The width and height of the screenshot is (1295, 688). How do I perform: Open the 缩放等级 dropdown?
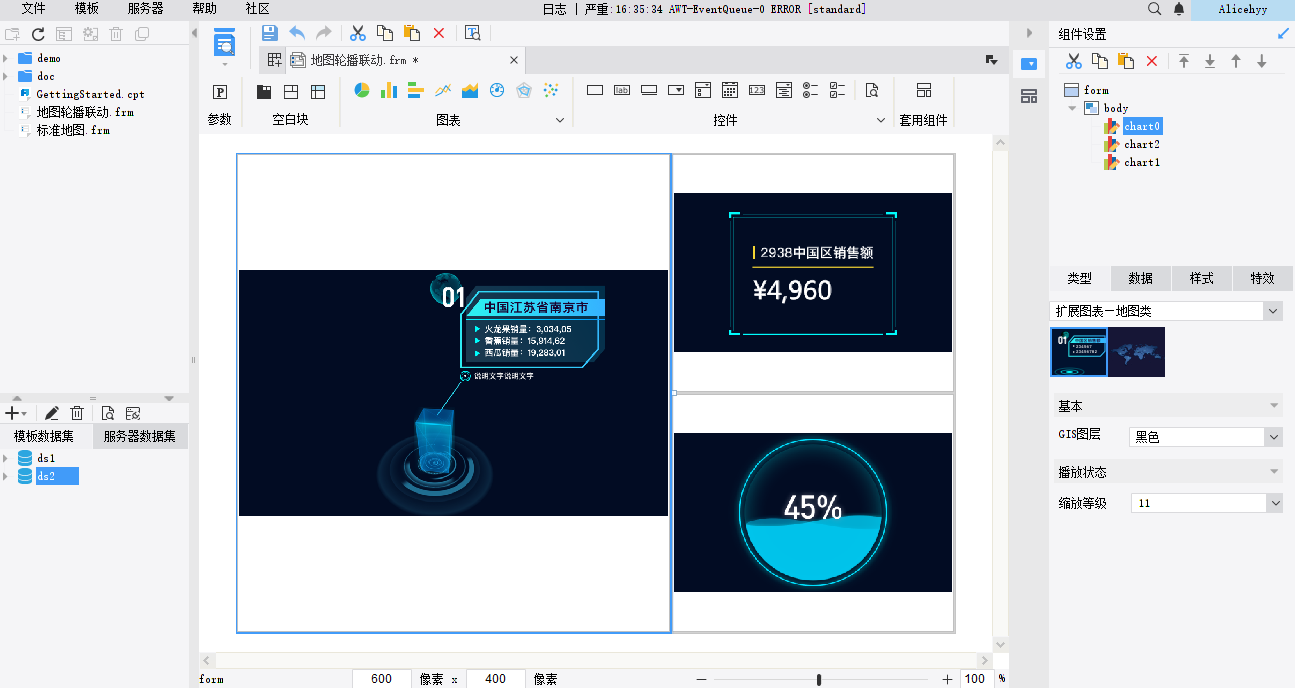coord(1273,504)
